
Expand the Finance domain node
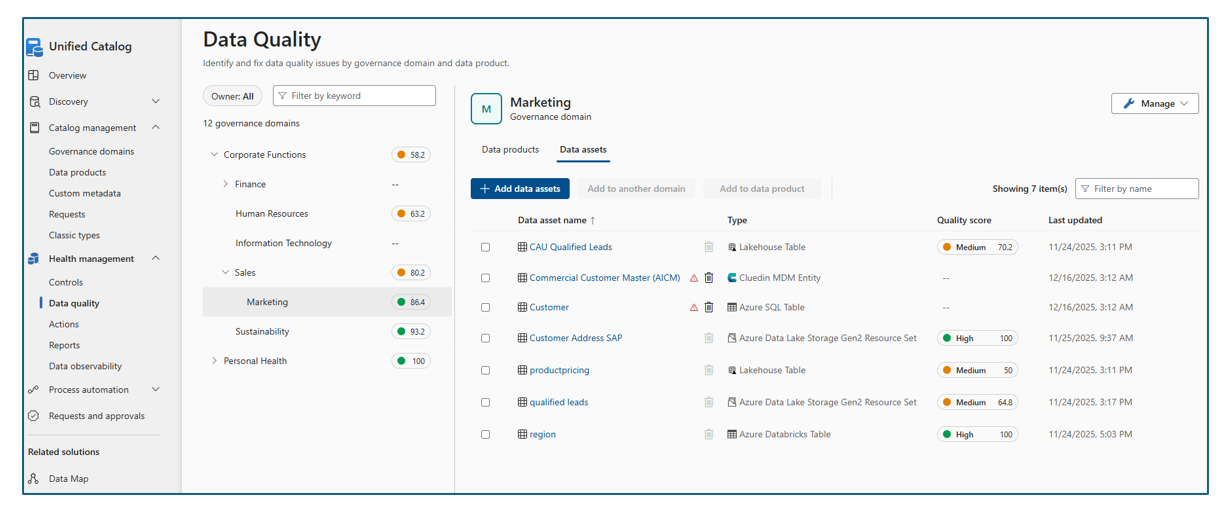pyautogui.click(x=226, y=184)
